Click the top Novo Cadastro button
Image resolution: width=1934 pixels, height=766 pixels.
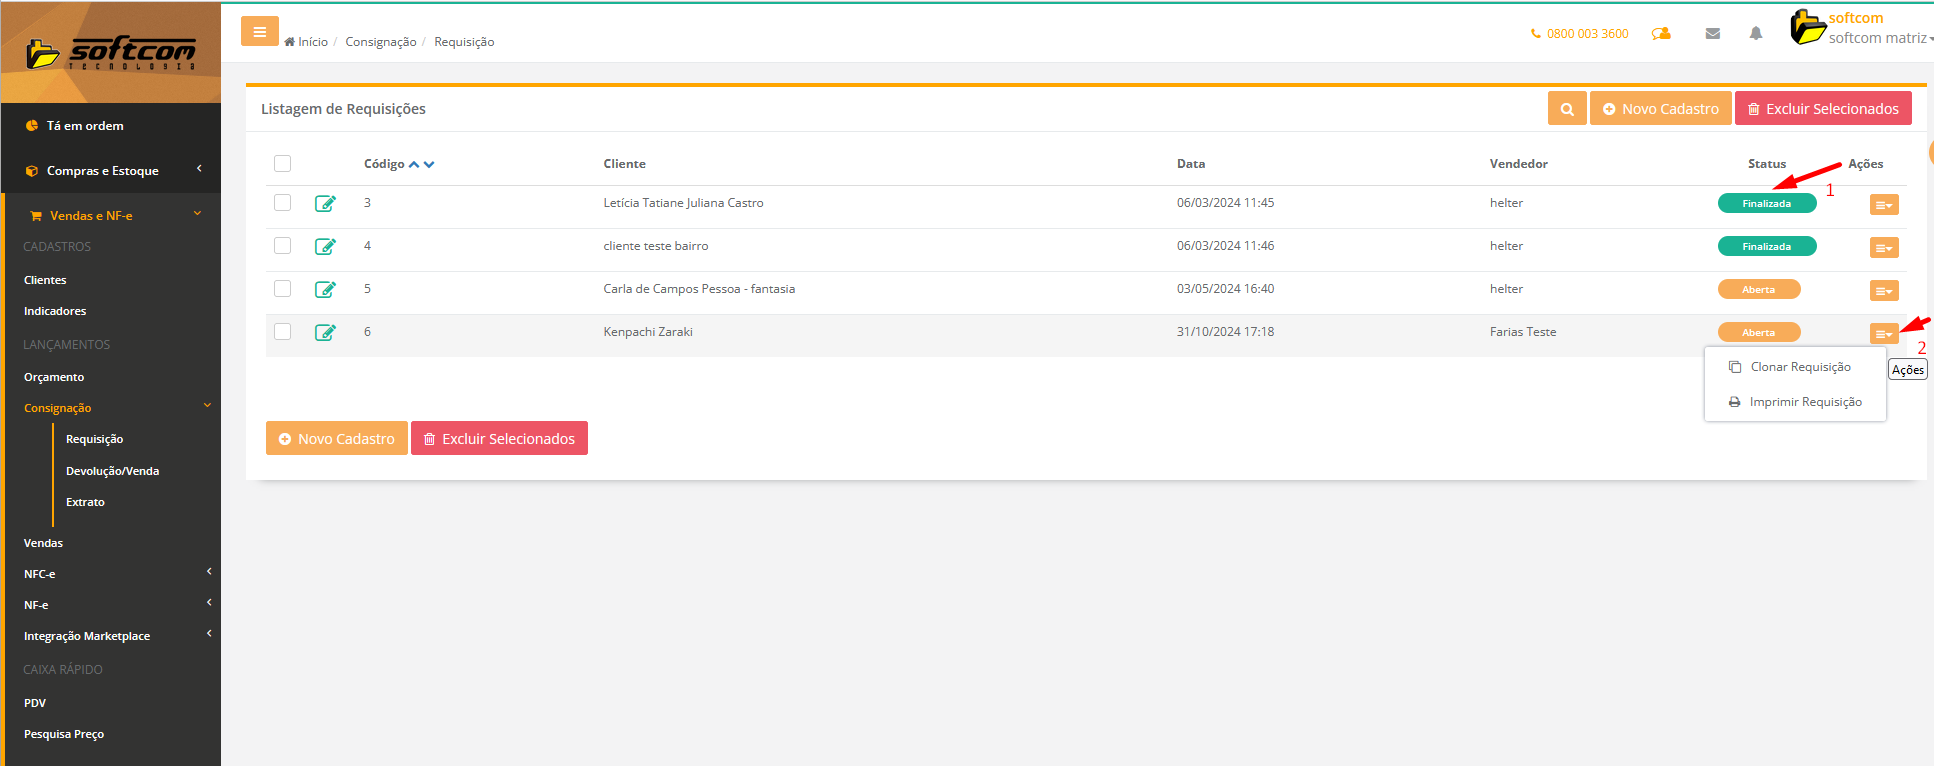[1660, 109]
